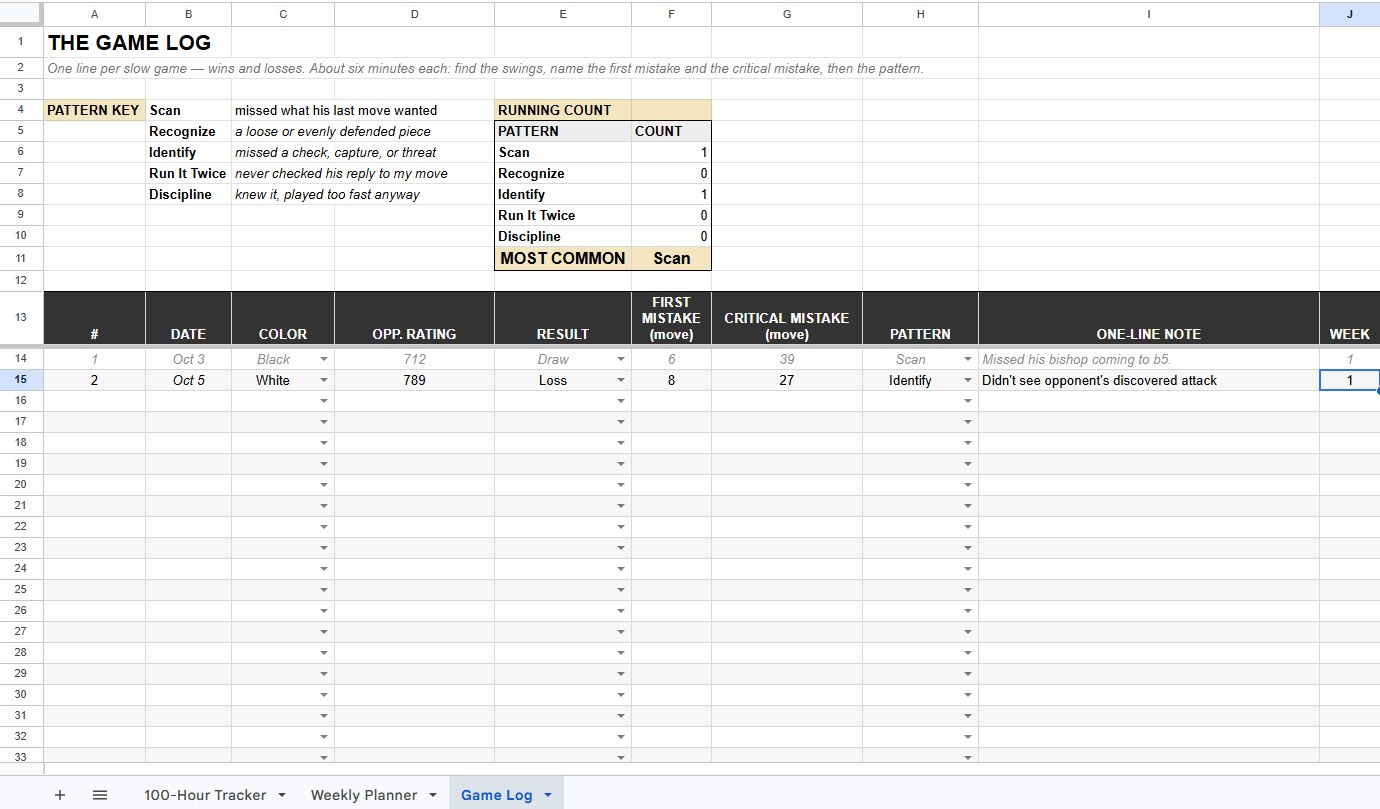Click the Recognize count cell in running count
1380x809 pixels.
tap(671, 173)
